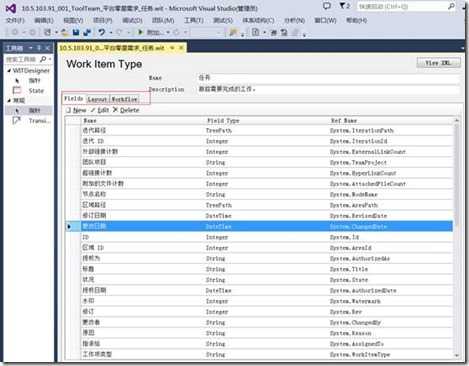Switch to the Layout tab
Image resolution: width=469 pixels, height=366 pixels.
pyautogui.click(x=97, y=99)
